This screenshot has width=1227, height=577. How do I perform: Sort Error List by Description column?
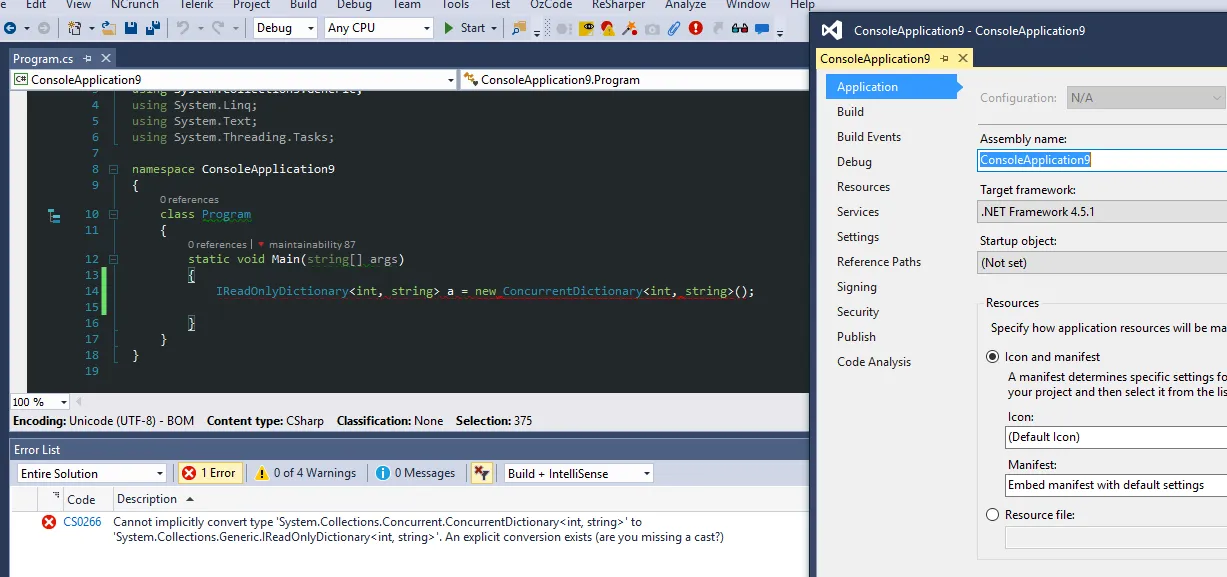click(145, 499)
